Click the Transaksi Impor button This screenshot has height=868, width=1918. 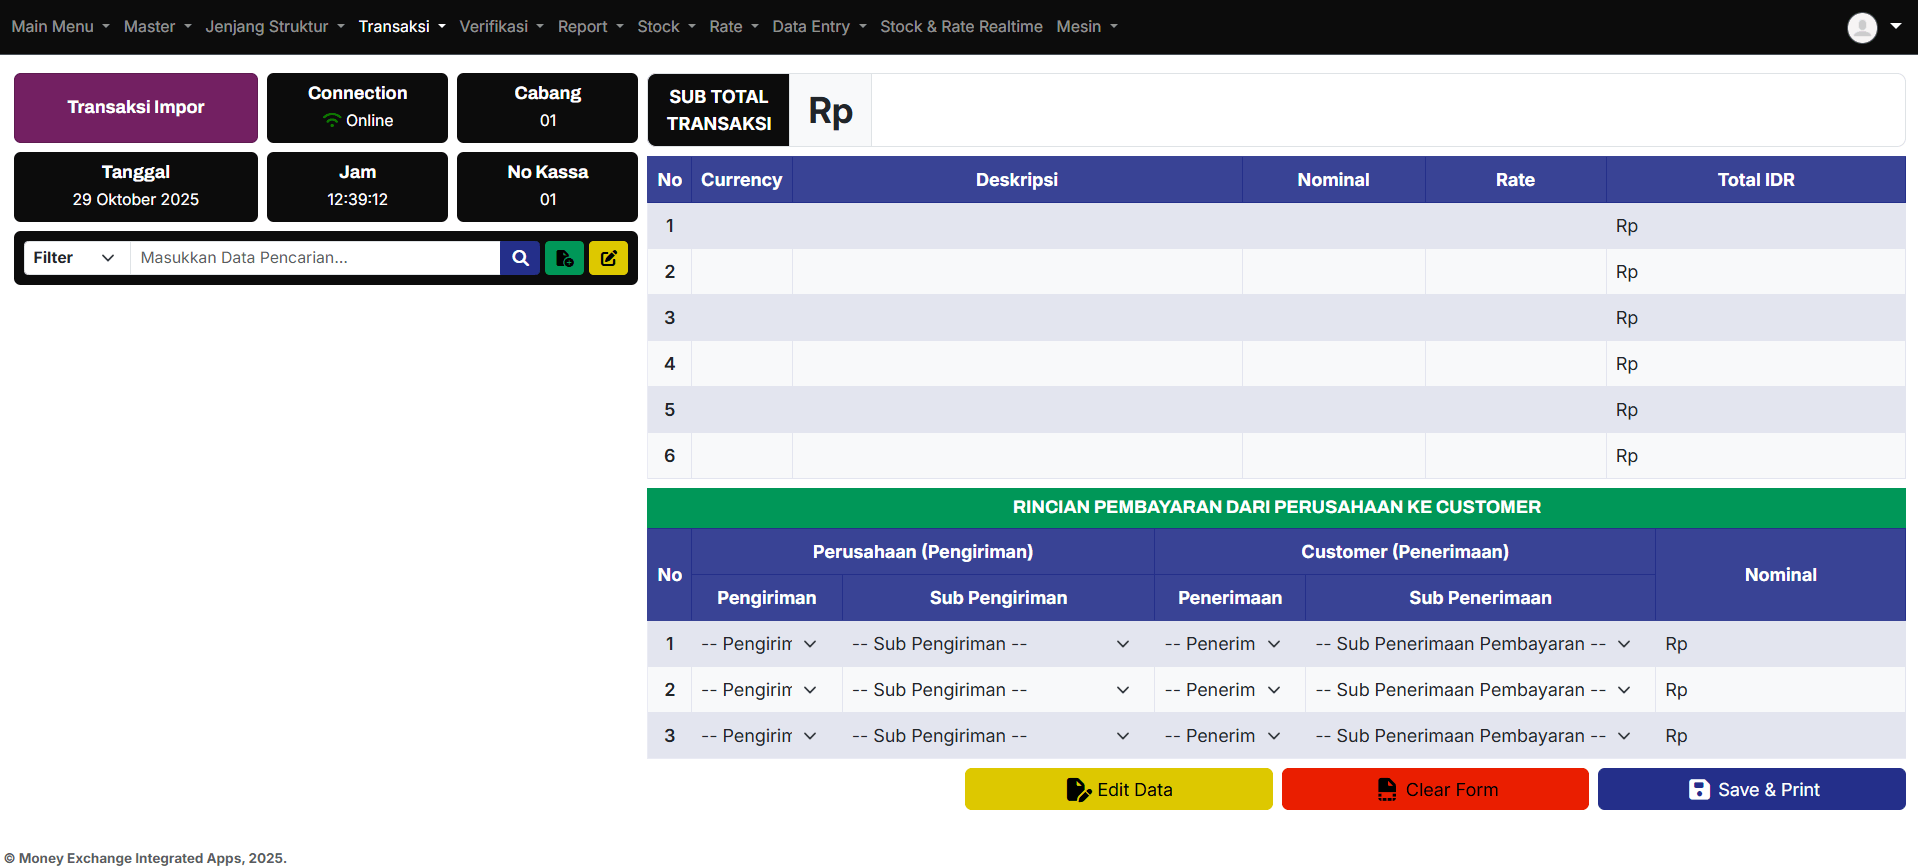point(136,107)
